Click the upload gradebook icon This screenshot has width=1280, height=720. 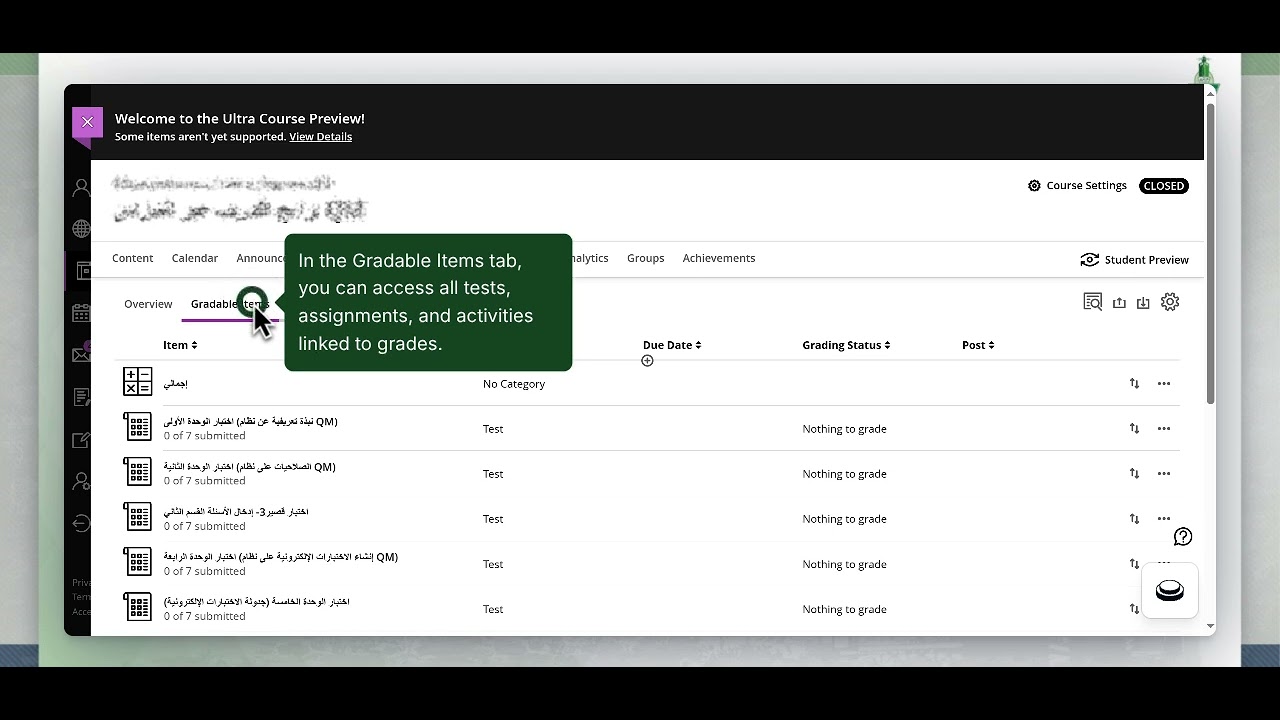click(1119, 303)
